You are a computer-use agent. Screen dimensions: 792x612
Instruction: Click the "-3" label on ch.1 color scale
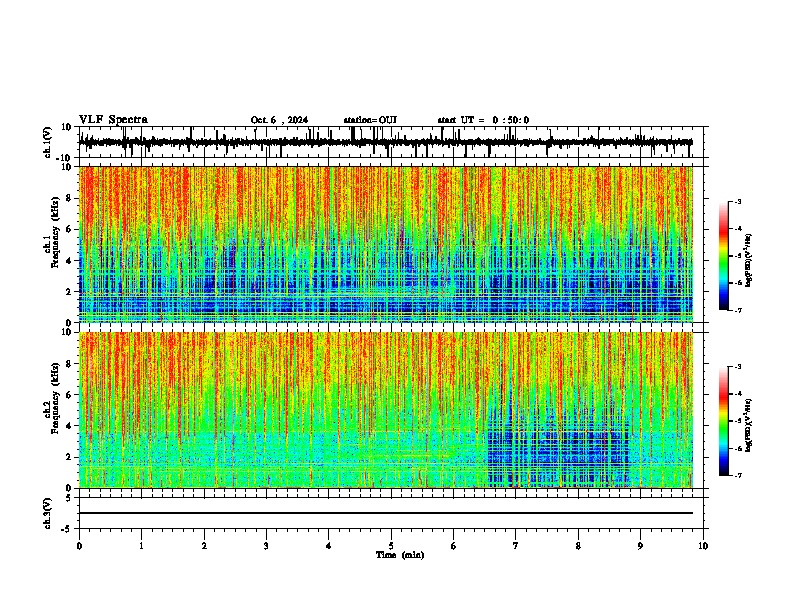(737, 201)
